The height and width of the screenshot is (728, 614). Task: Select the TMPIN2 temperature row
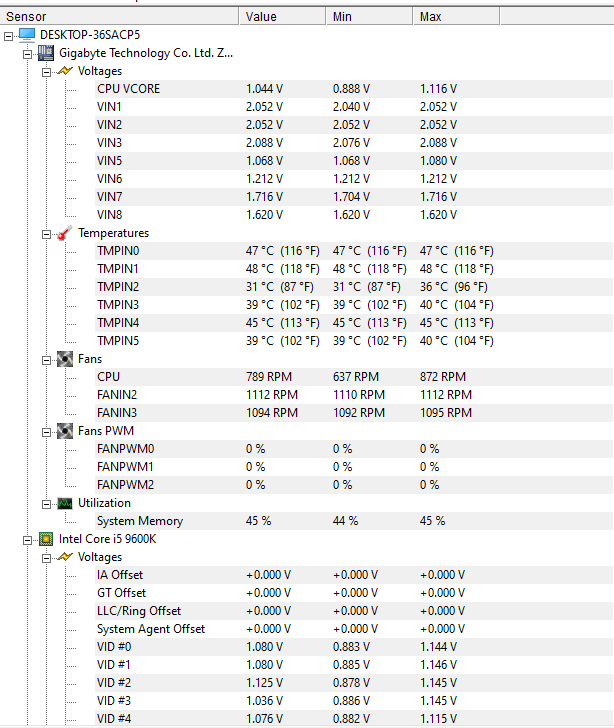[354, 287]
